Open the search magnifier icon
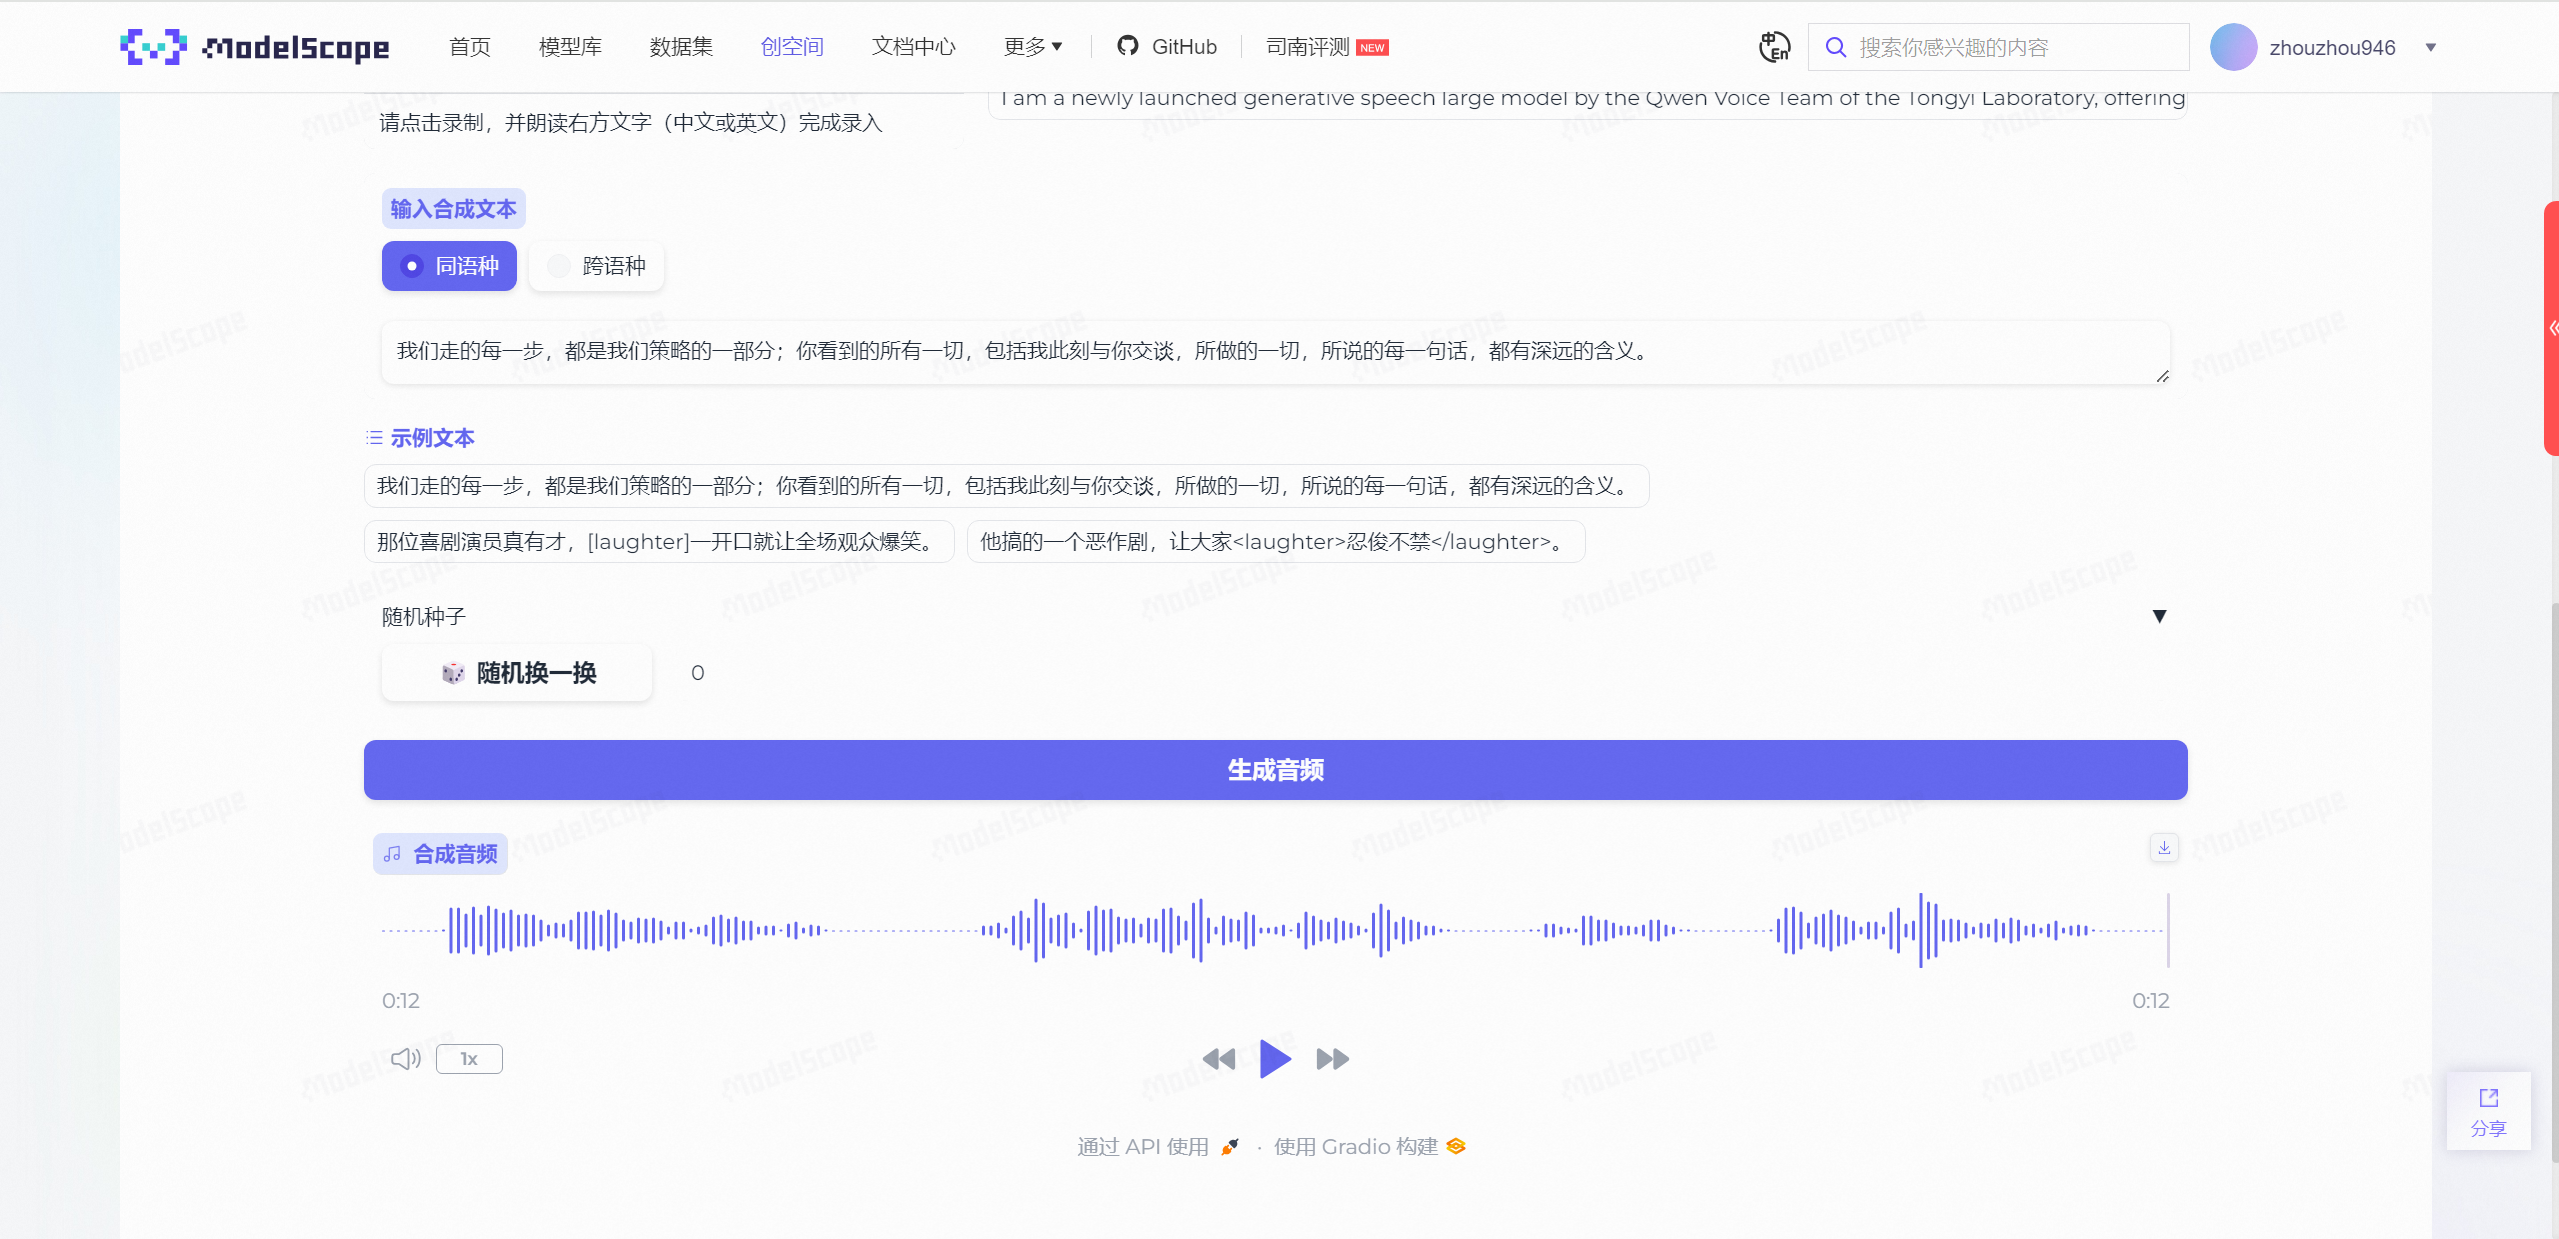Image resolution: width=2559 pixels, height=1239 pixels. pos(1835,46)
